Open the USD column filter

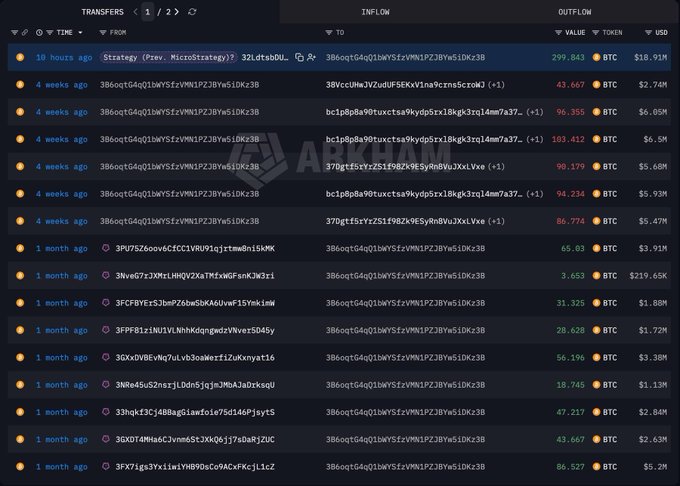[648, 33]
